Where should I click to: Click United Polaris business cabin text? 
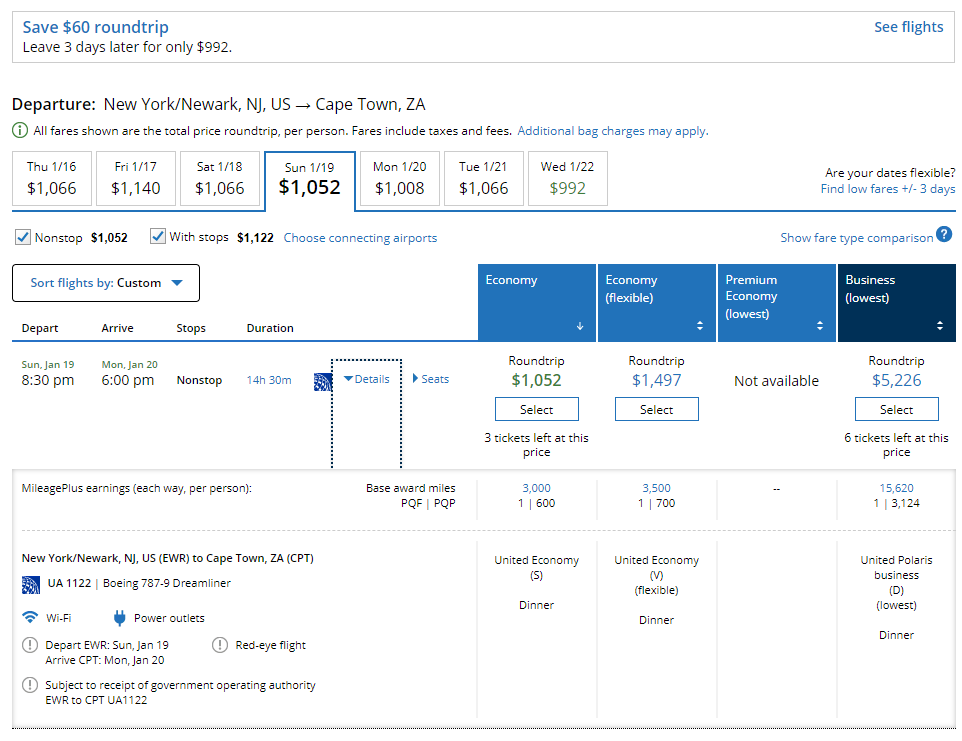[x=896, y=567]
